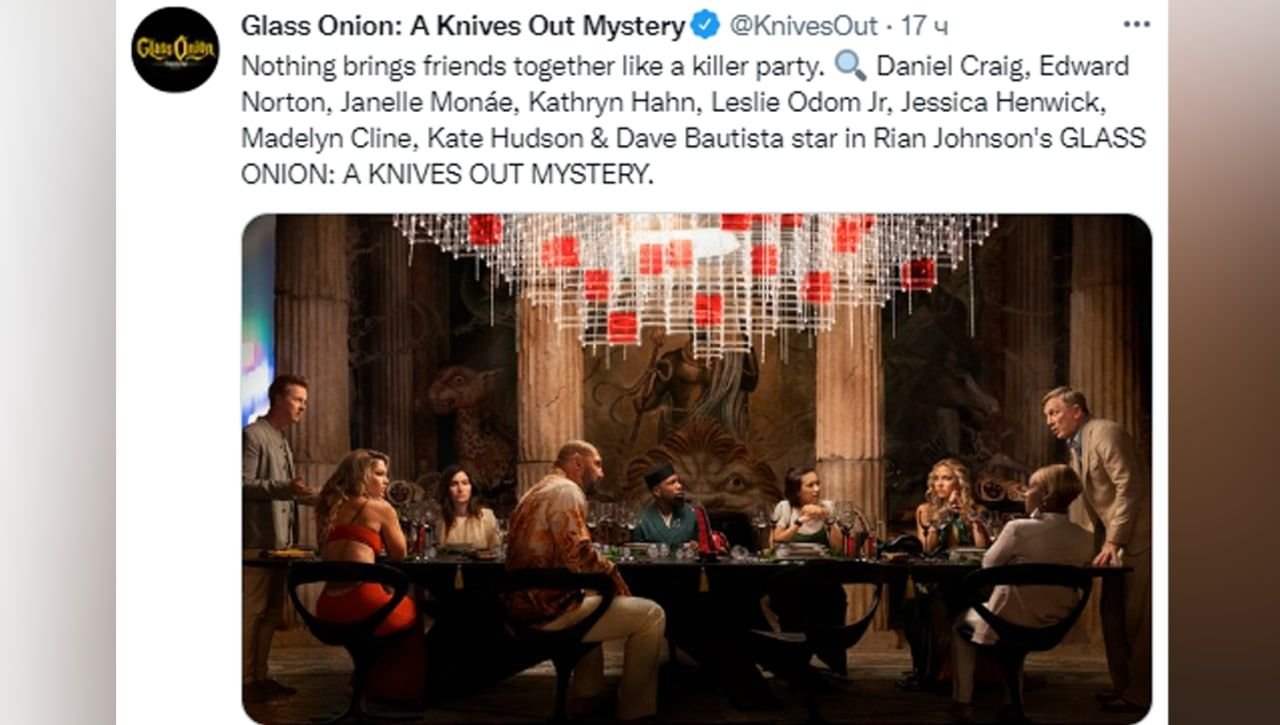Click the magnifying glass emoji in tweet
The image size is (1280, 725).
pyautogui.click(x=850, y=66)
